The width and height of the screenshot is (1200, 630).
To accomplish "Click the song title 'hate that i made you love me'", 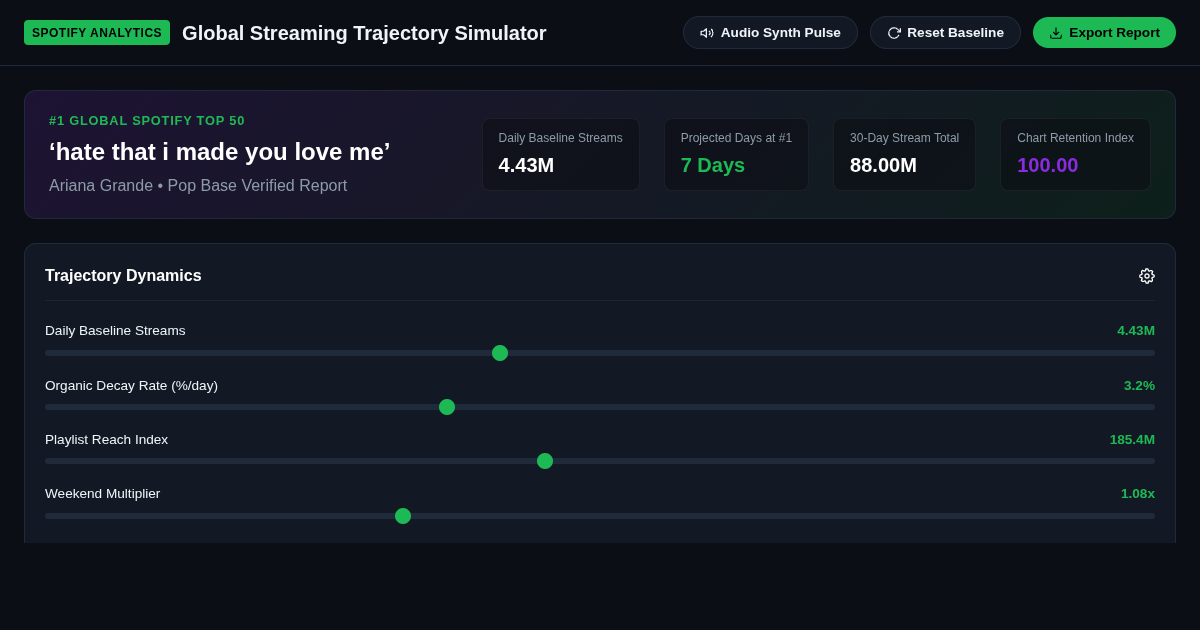I will pyautogui.click(x=220, y=152).
